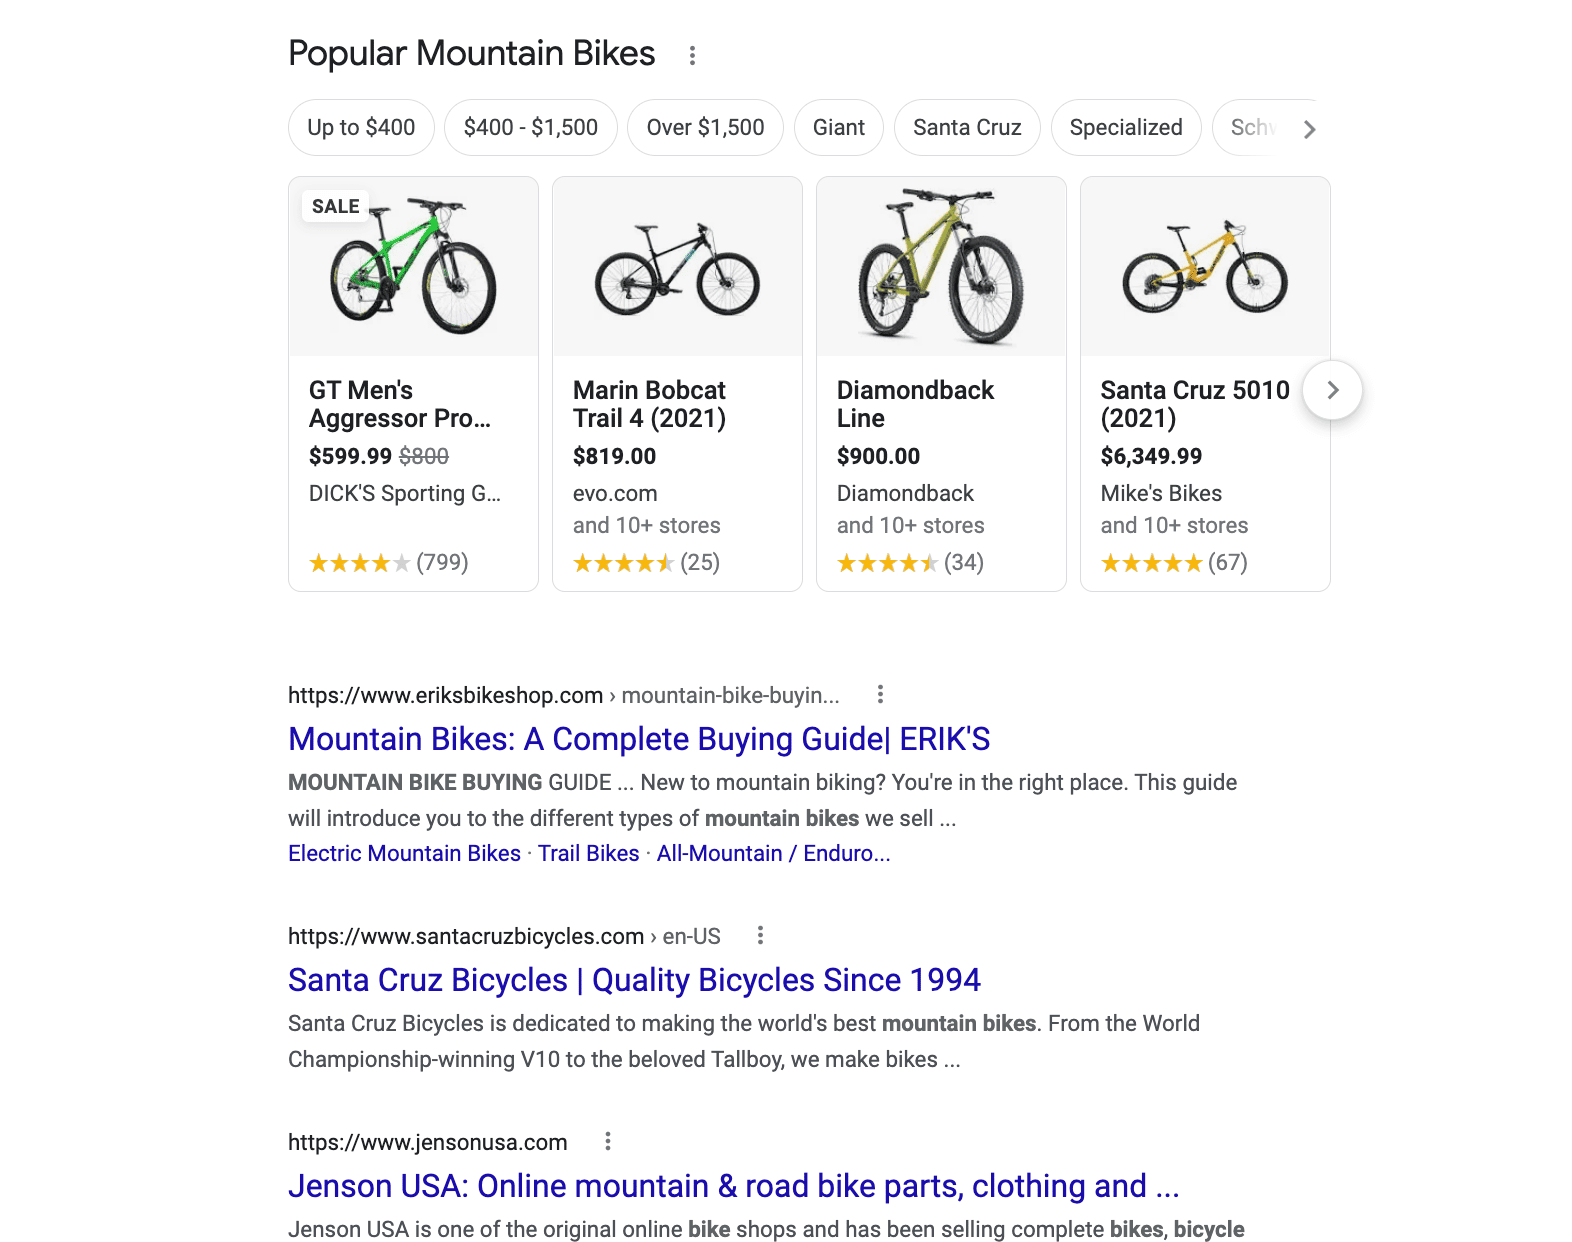Show more filter chips with right chevron
Screen dimensions: 1572x1242
click(x=1310, y=129)
